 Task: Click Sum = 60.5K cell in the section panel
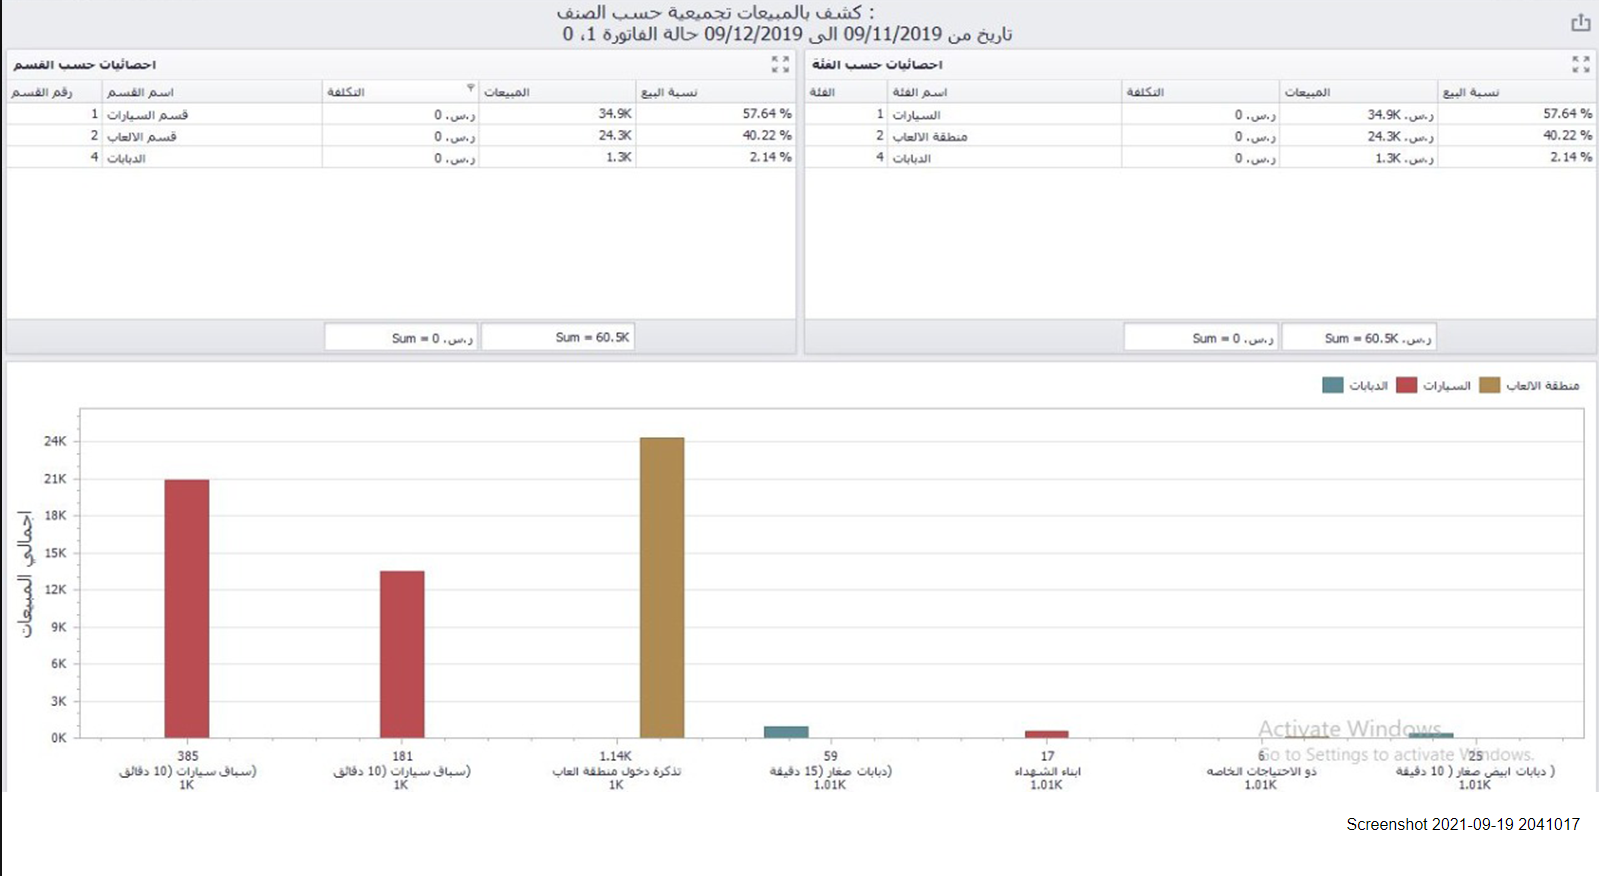point(558,337)
